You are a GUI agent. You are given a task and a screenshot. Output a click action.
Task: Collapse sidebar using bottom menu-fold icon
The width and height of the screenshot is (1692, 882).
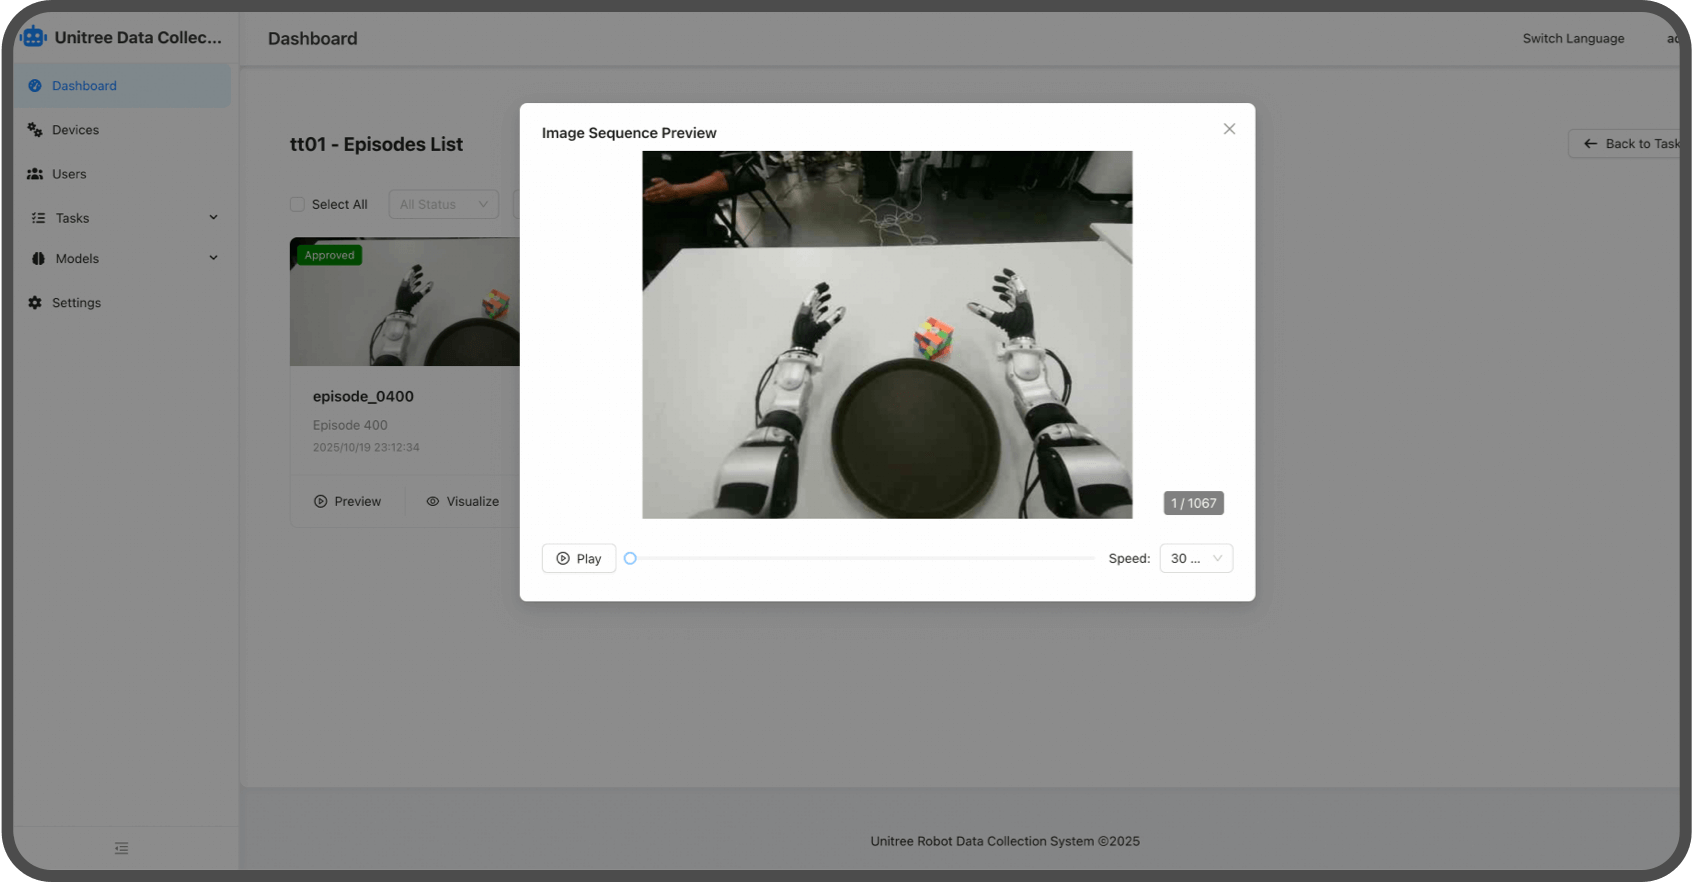point(121,849)
